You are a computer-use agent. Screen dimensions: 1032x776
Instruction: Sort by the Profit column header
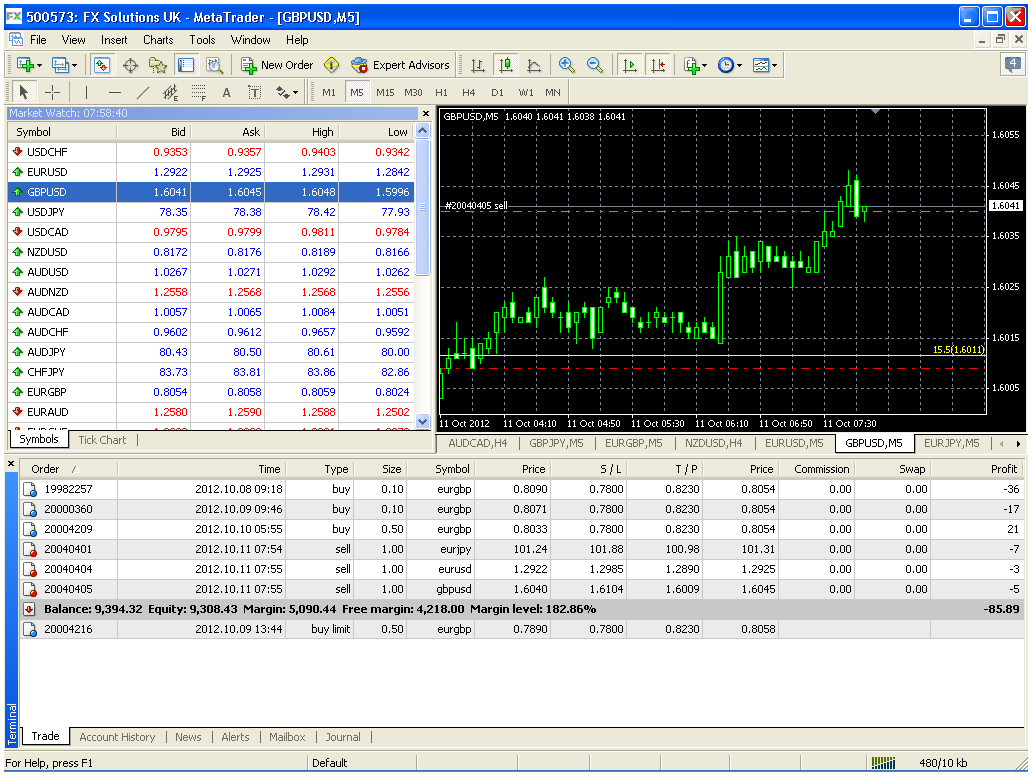click(978, 469)
